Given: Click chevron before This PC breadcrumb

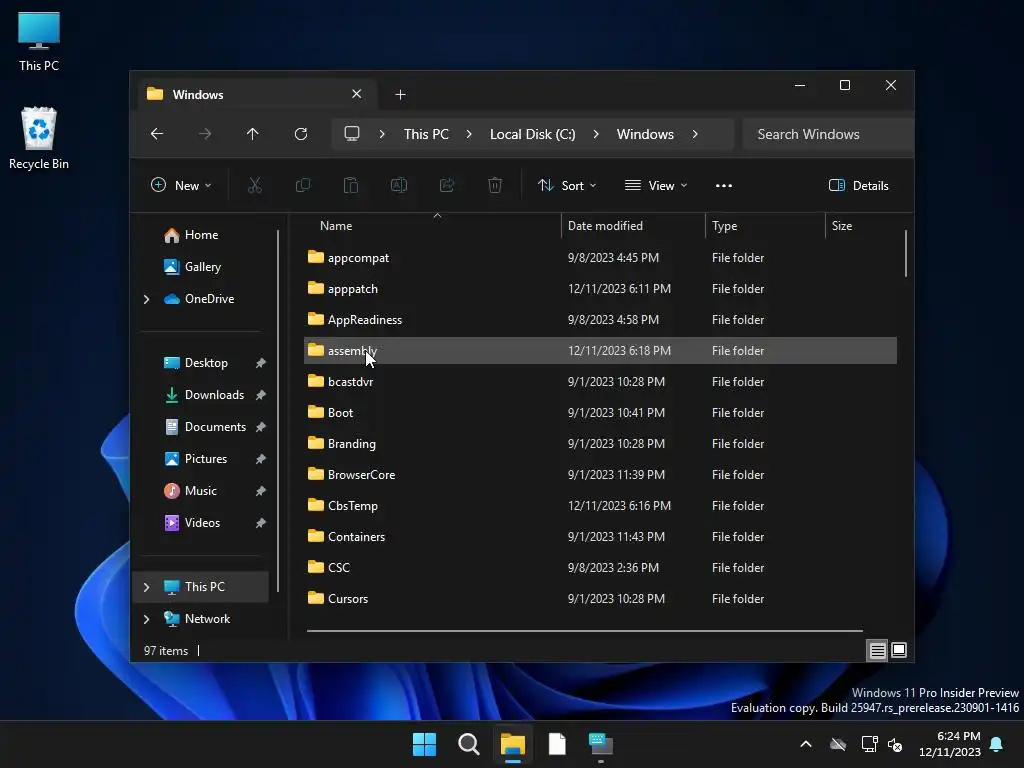Looking at the screenshot, I should point(382,134).
